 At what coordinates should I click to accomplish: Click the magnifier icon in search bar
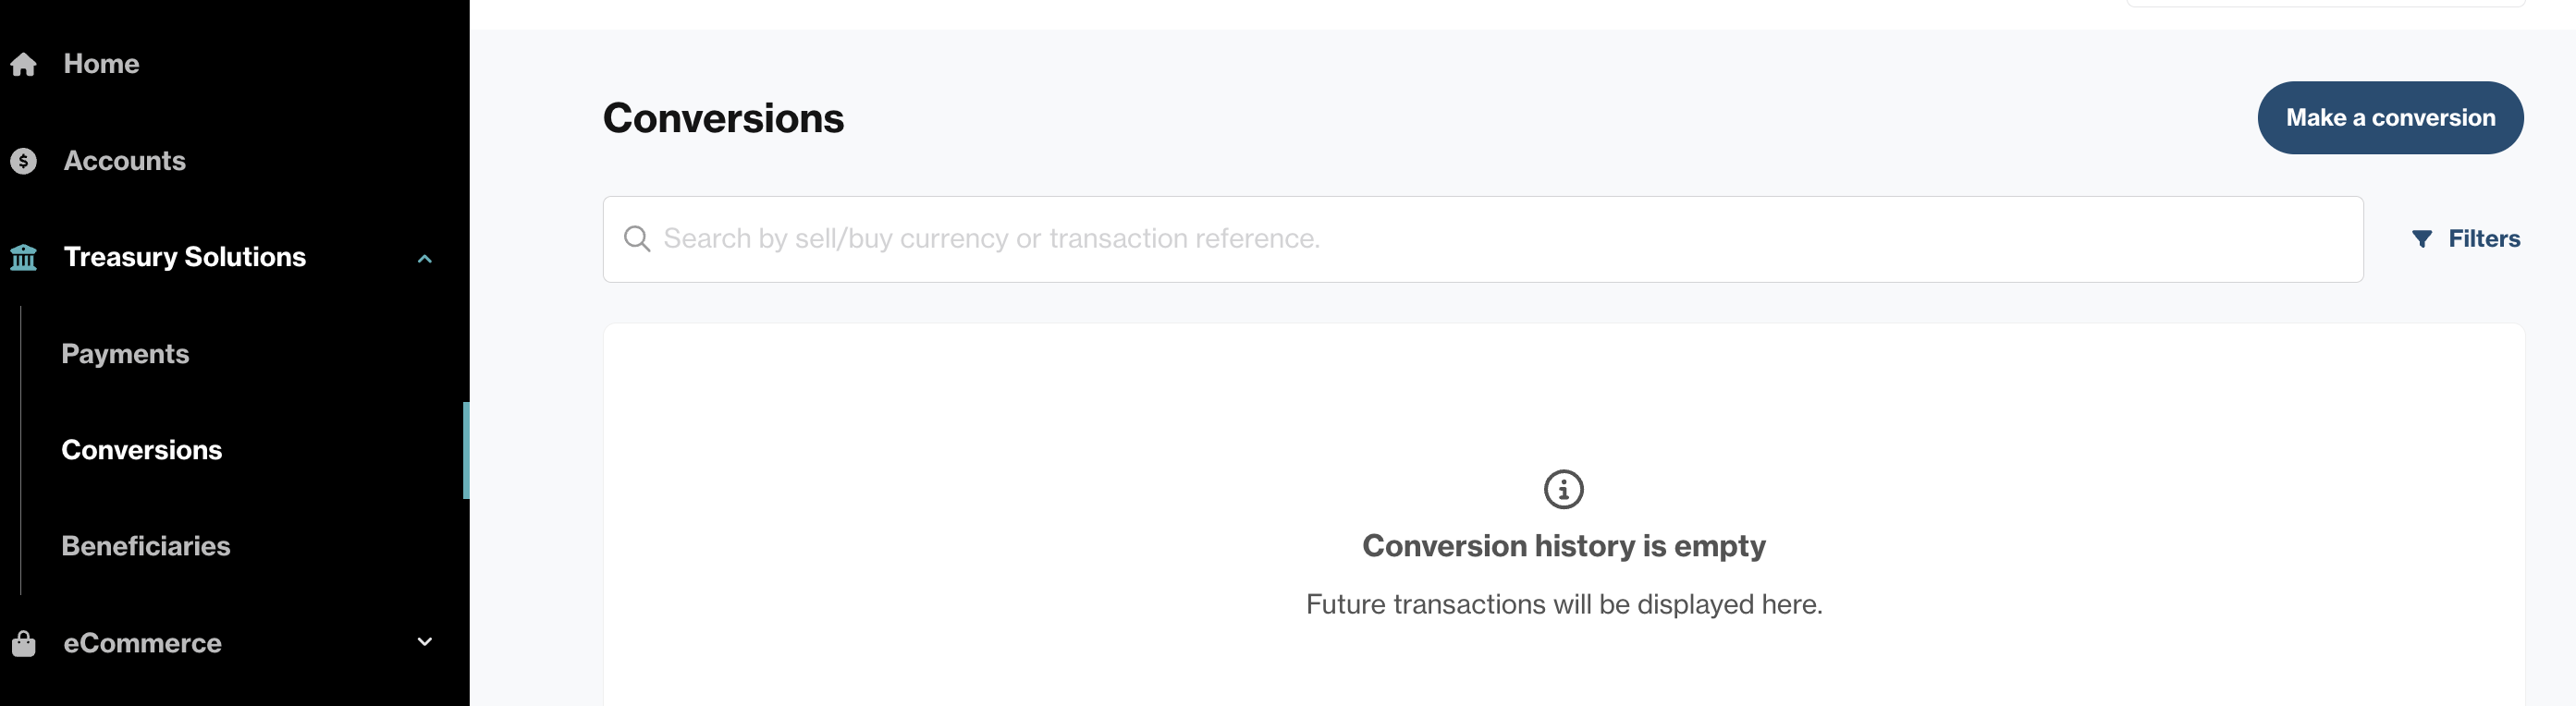coord(637,239)
